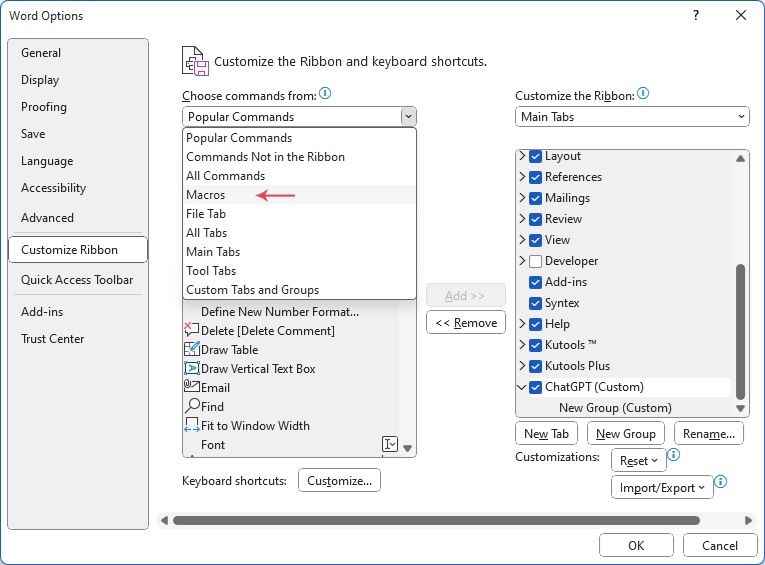Expand the References tree node
The image size is (765, 565).
[x=522, y=177]
